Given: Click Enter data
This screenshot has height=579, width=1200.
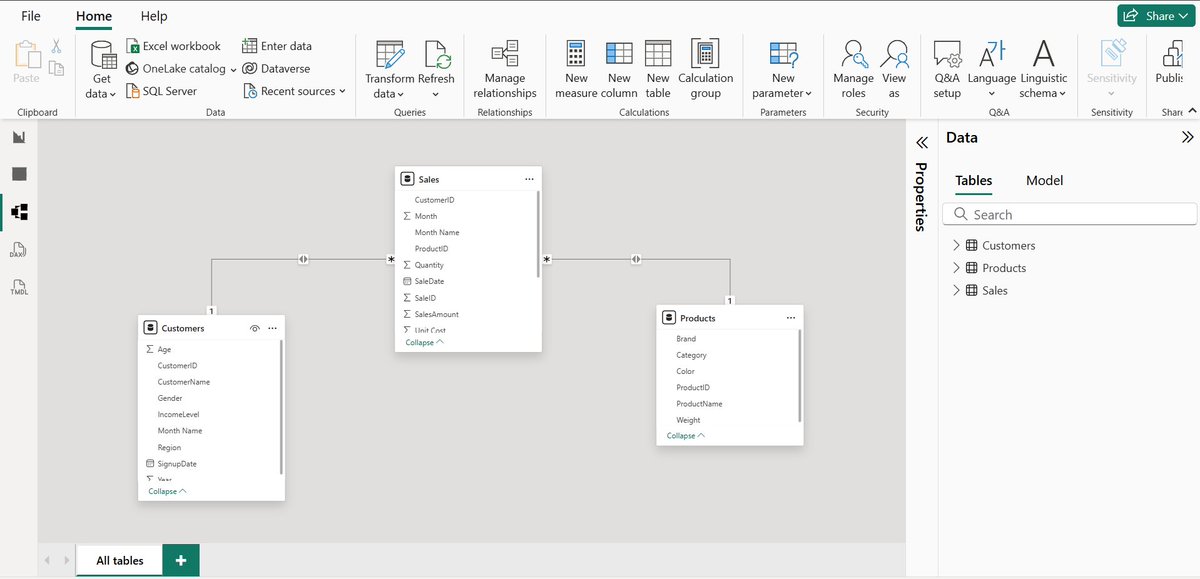Looking at the screenshot, I should pos(278,46).
